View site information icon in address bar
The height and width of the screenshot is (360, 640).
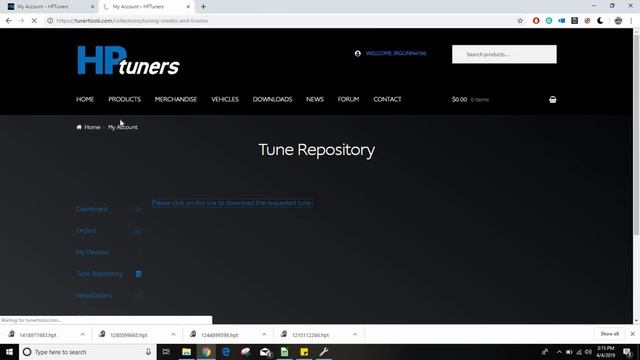50,21
